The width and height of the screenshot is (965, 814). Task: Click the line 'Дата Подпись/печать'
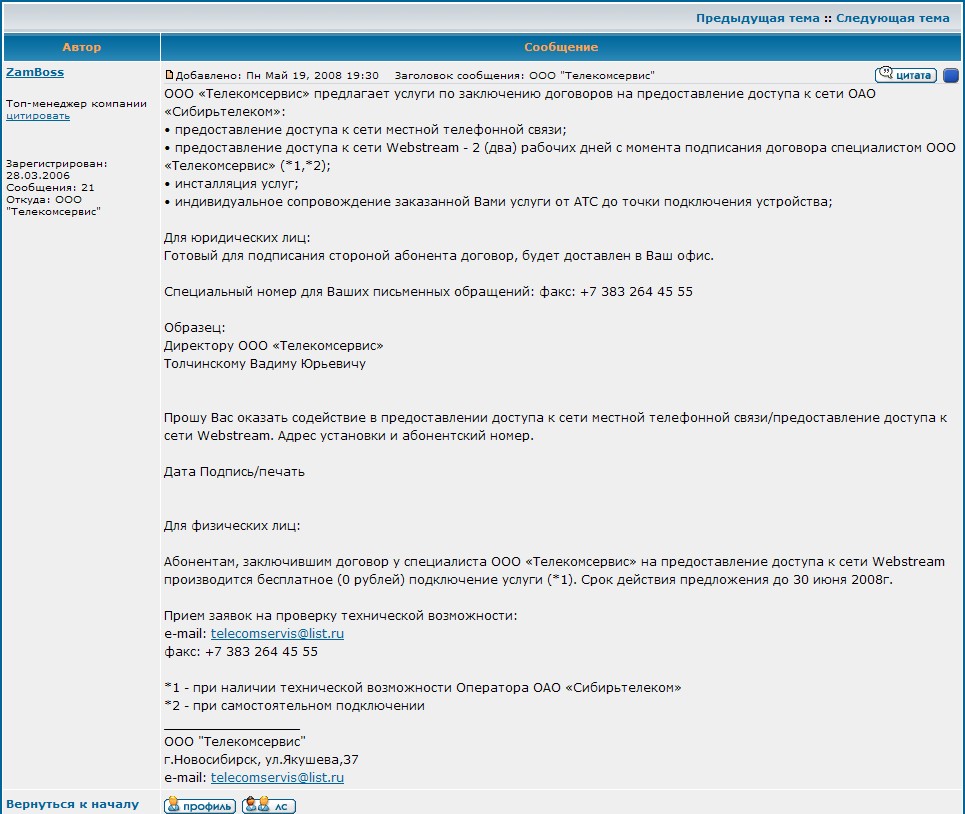coord(234,471)
